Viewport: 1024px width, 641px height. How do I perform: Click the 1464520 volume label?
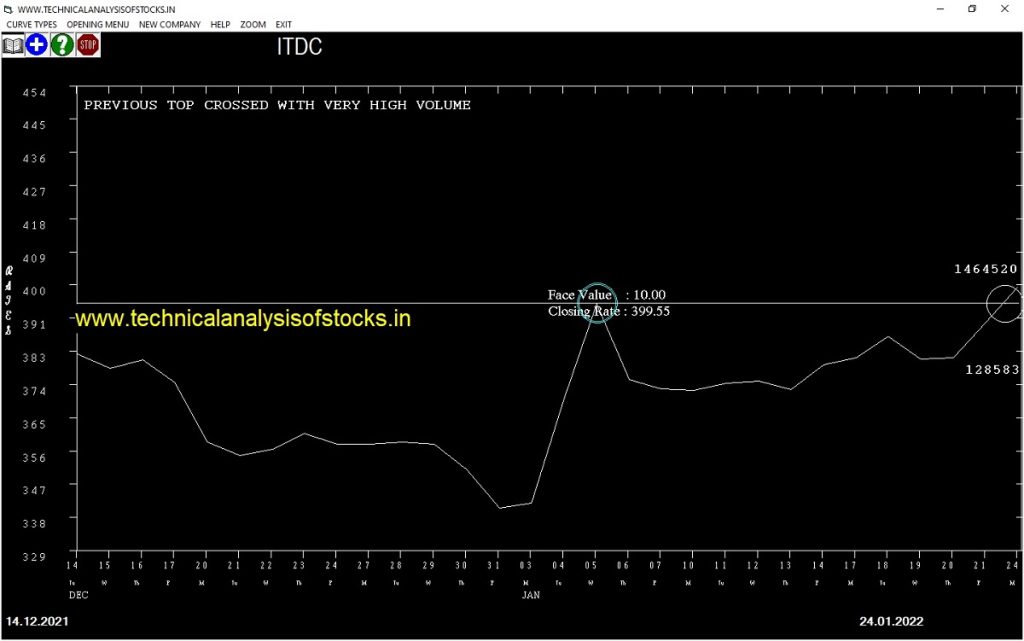click(x=985, y=269)
